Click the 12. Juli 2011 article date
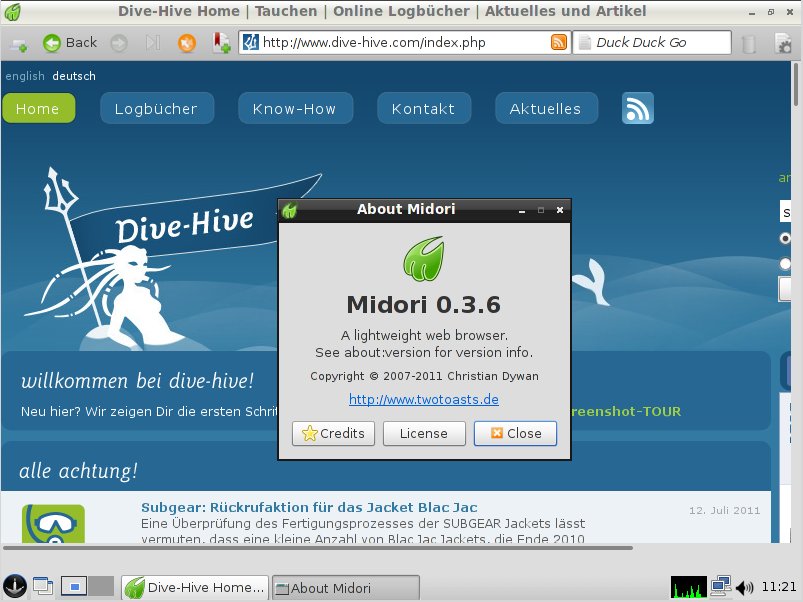This screenshot has height=602, width=803. [724, 510]
